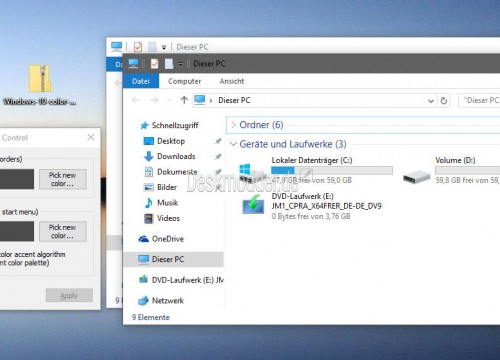The width and height of the screenshot is (500, 360).
Task: Click the pin icon next to Desktop
Action: pyautogui.click(x=218, y=141)
